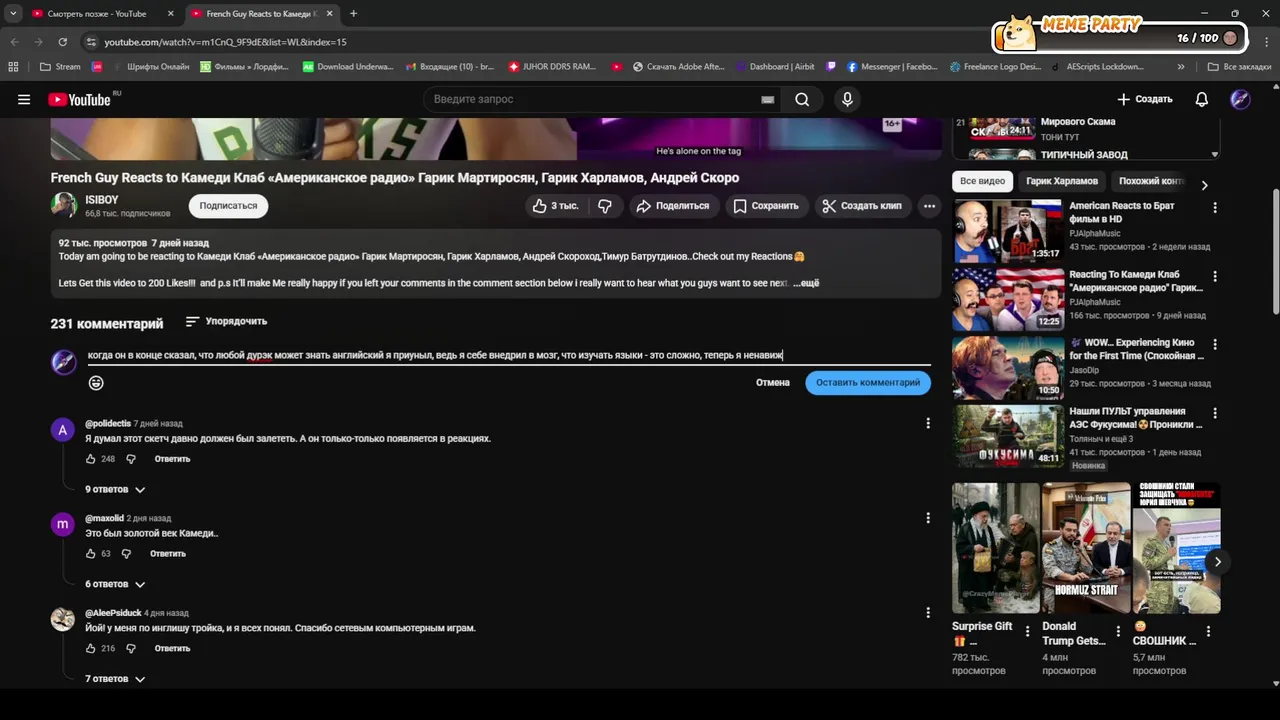
Task: Open the @polidectis commenter profile link
Action: tap(108, 423)
